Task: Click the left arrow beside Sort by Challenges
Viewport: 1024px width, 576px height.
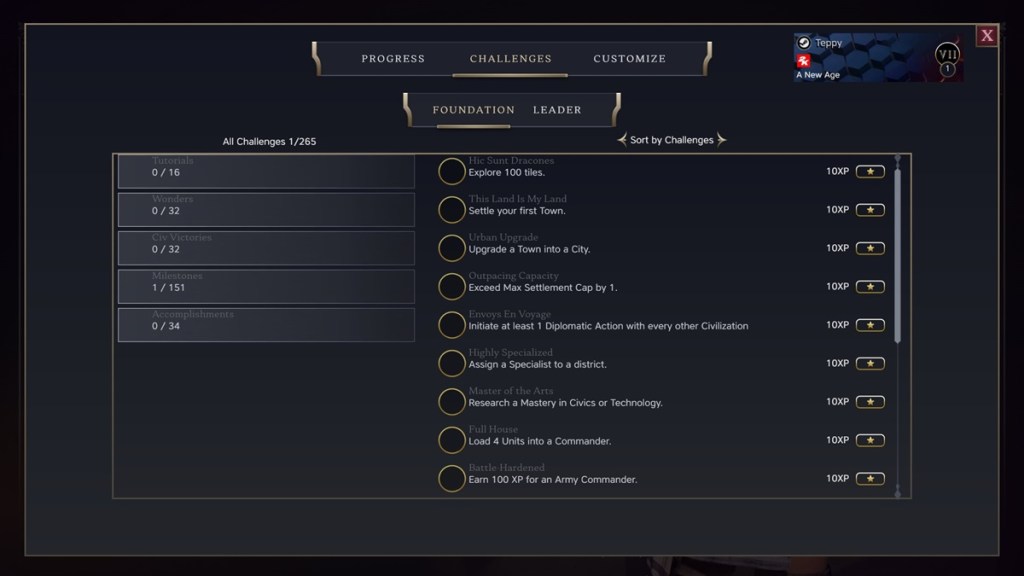Action: pyautogui.click(x=620, y=140)
